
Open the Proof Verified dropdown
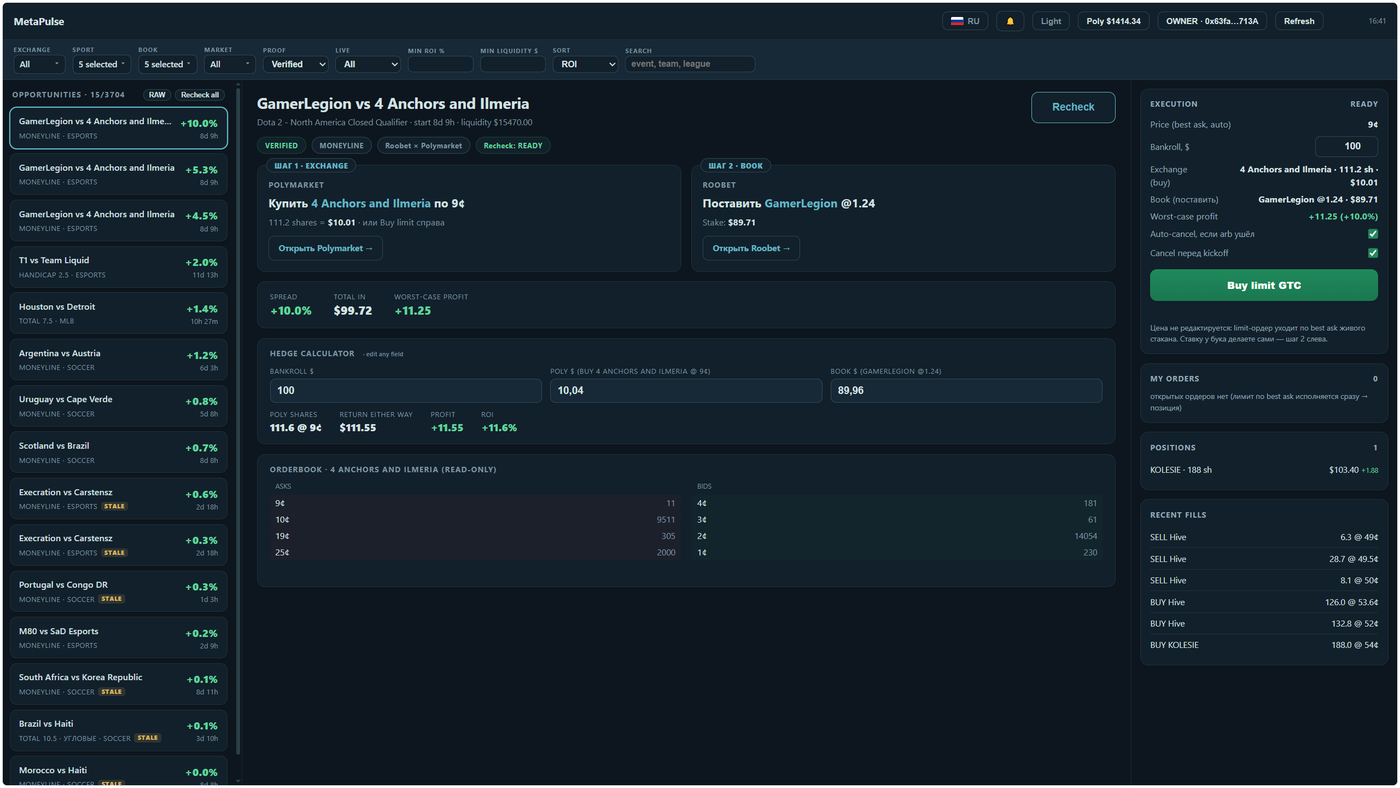pyautogui.click(x=295, y=64)
